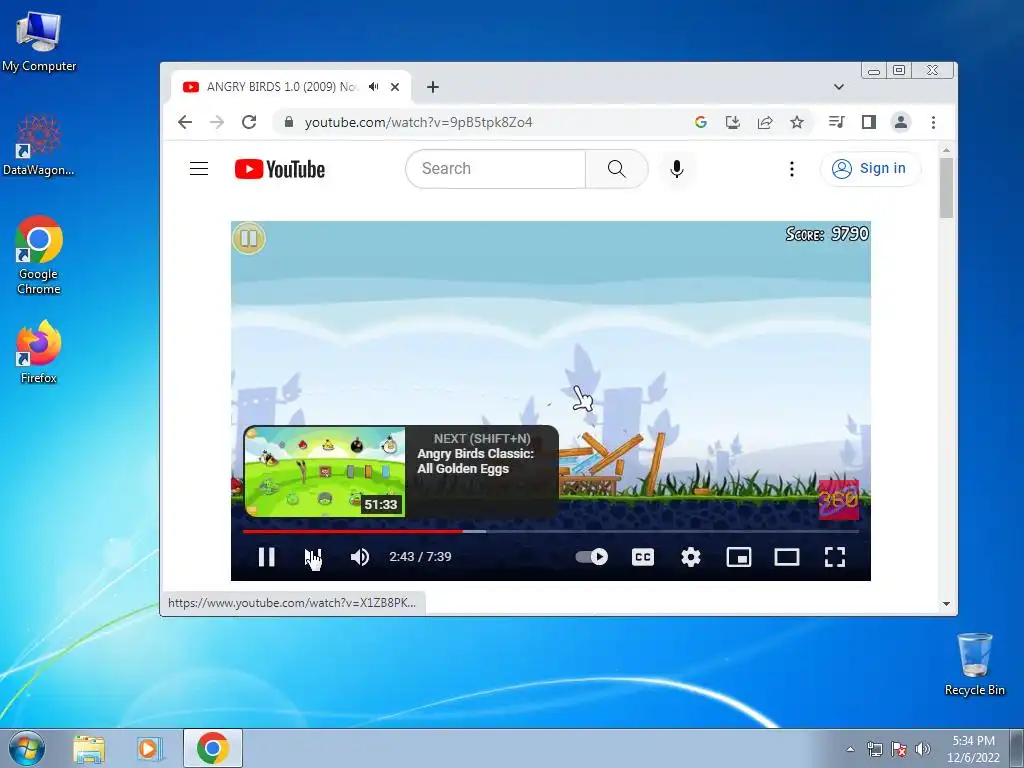Open Chrome side panel
The height and width of the screenshot is (768, 1024).
869,122
